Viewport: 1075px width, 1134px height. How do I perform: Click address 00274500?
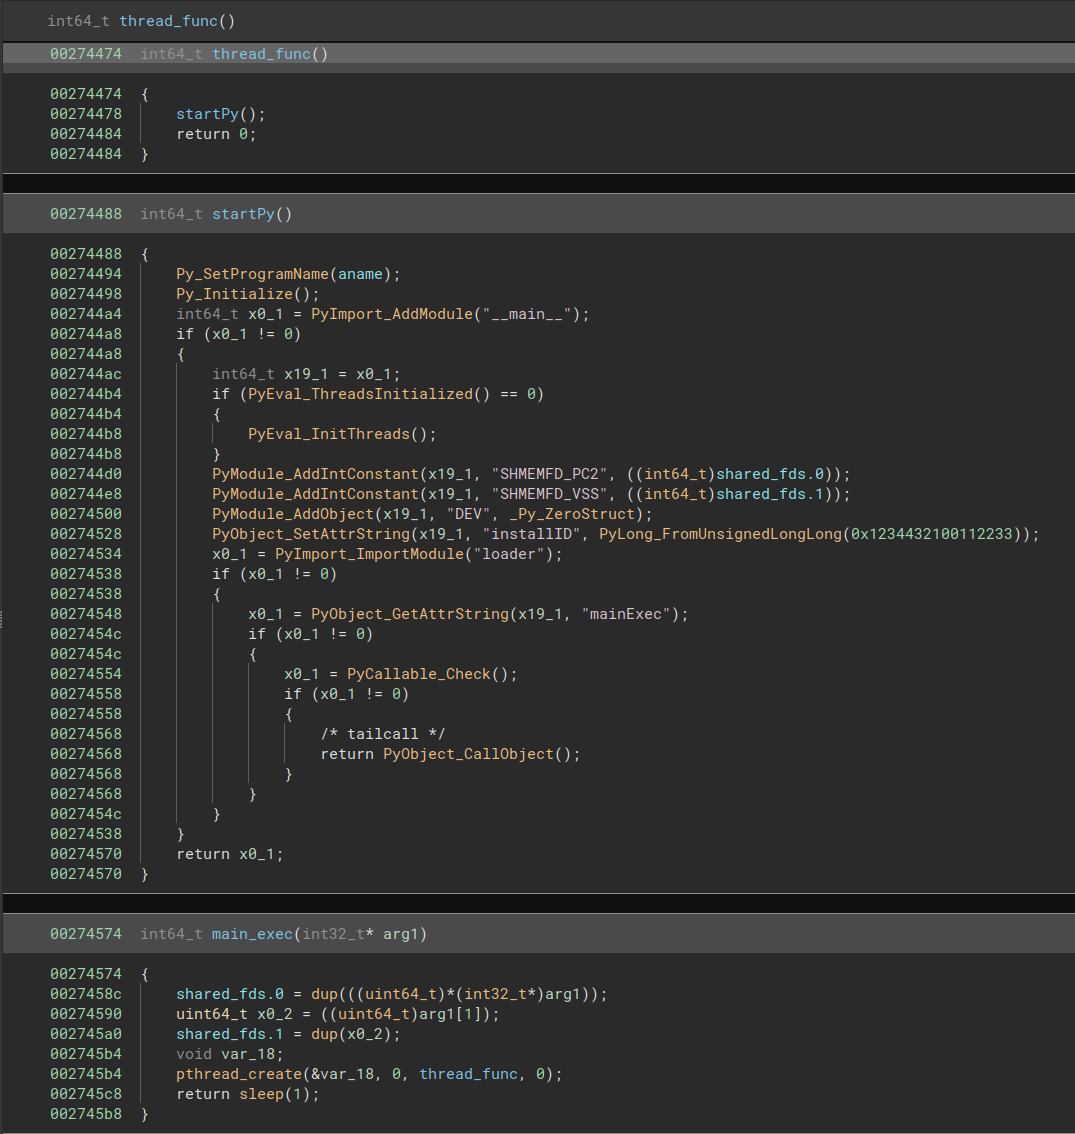(x=86, y=513)
